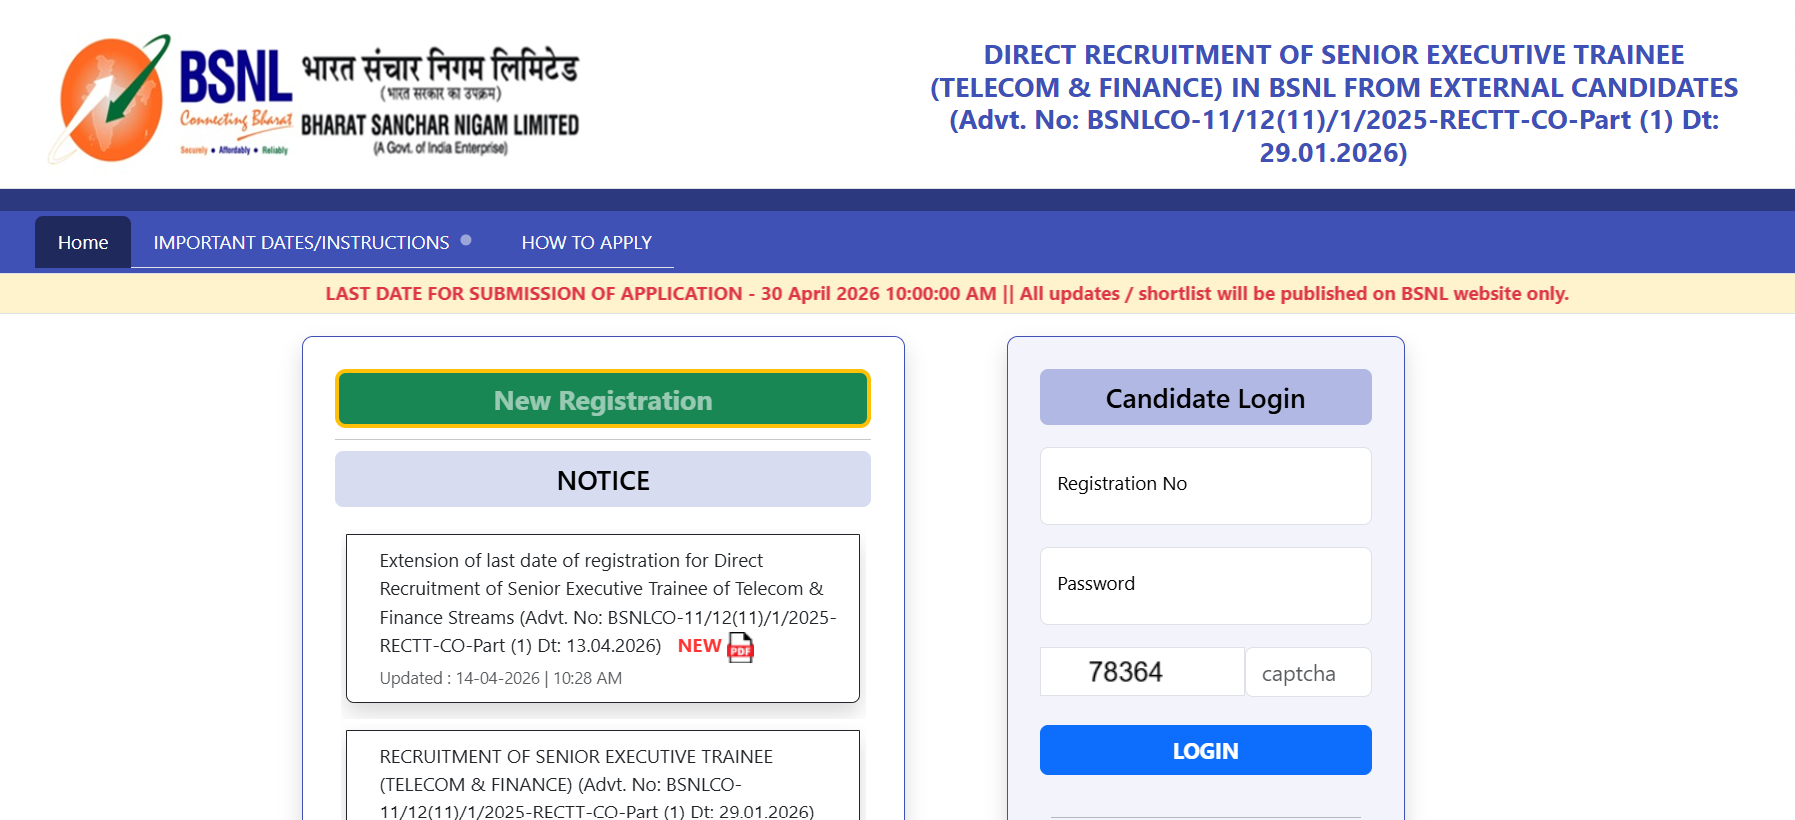Click the Direct Recruitment page title
Viewport: 1795px width, 820px height.
pos(1333,103)
